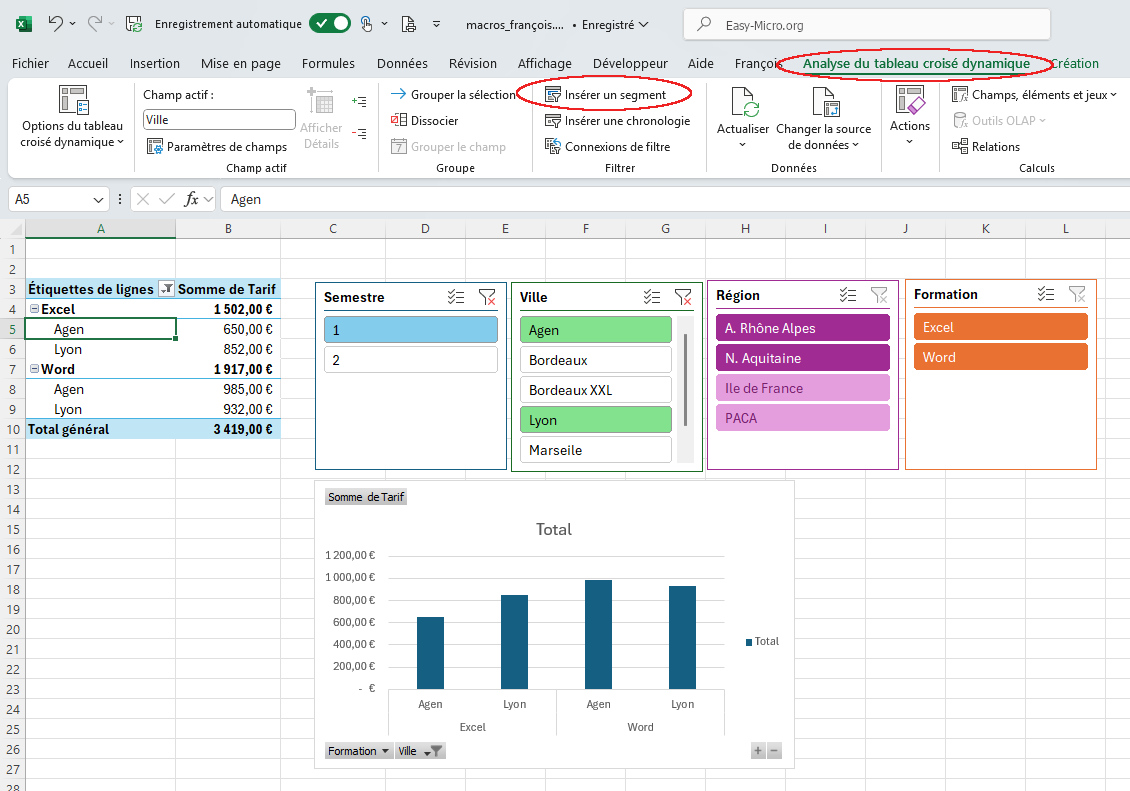Click the Insérer un segment icon

[553, 95]
